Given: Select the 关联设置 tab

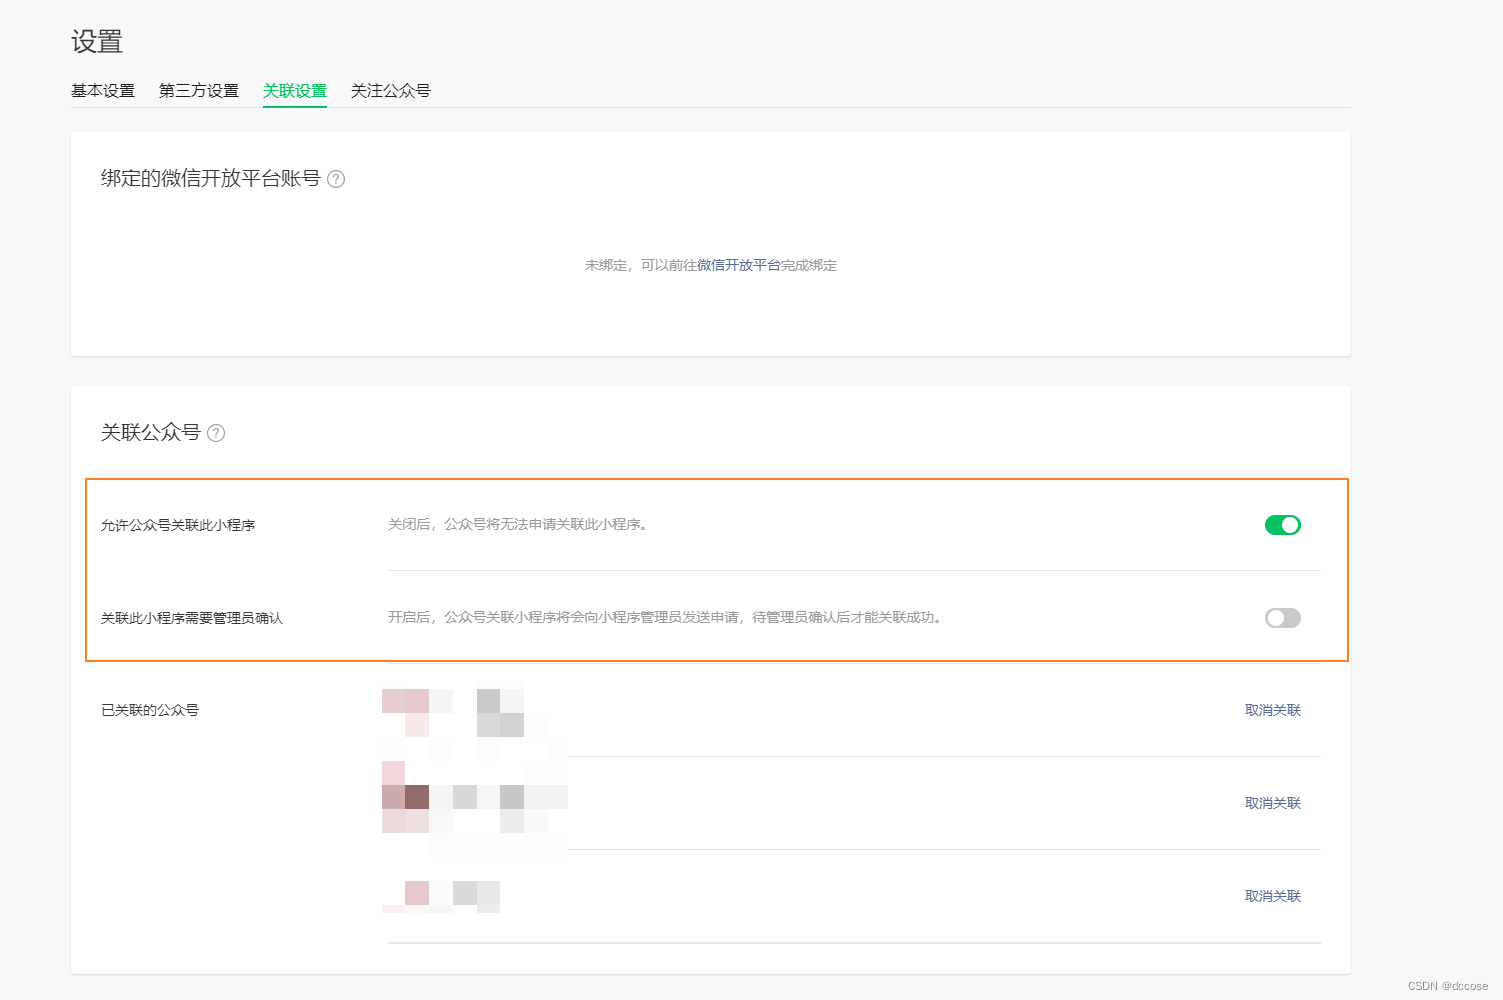Looking at the screenshot, I should pos(295,91).
